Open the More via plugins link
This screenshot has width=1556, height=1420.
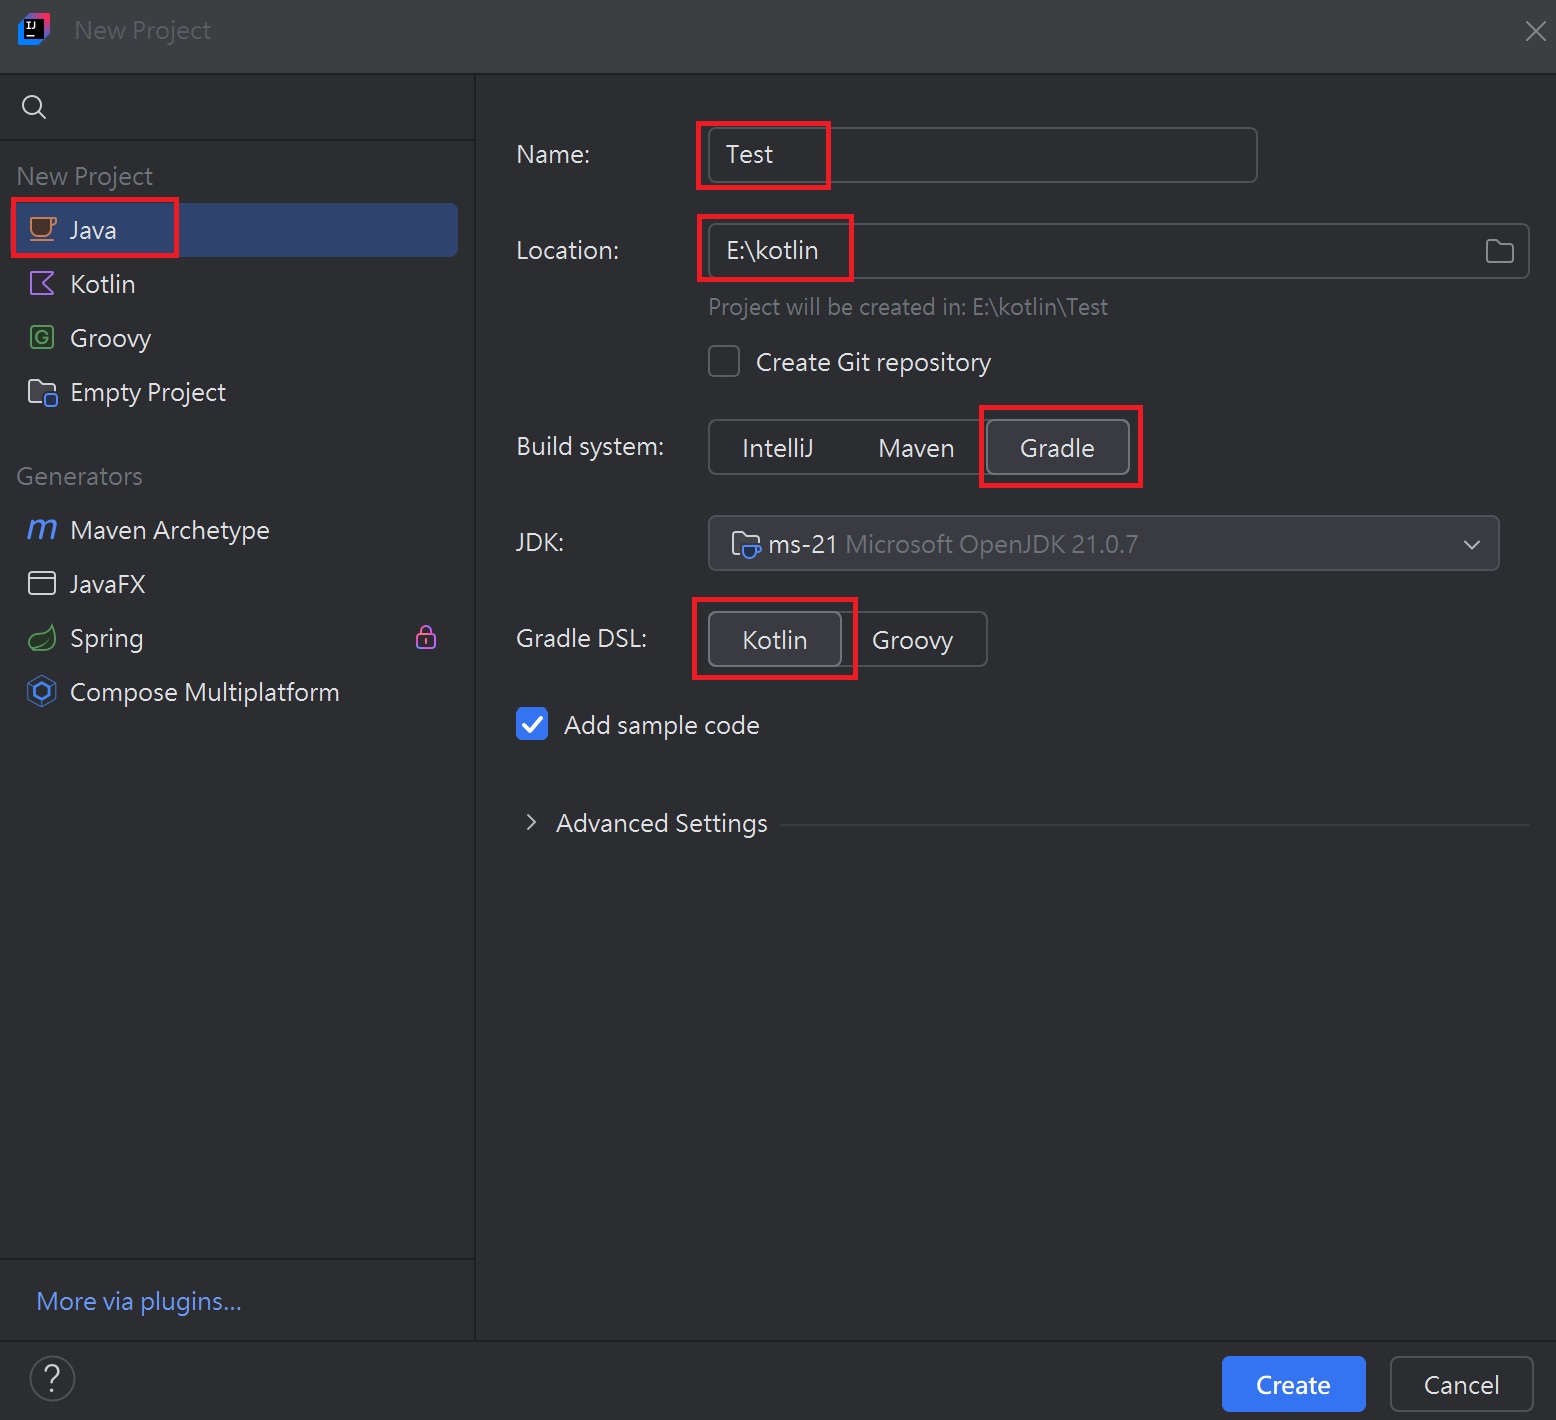pos(139,1301)
